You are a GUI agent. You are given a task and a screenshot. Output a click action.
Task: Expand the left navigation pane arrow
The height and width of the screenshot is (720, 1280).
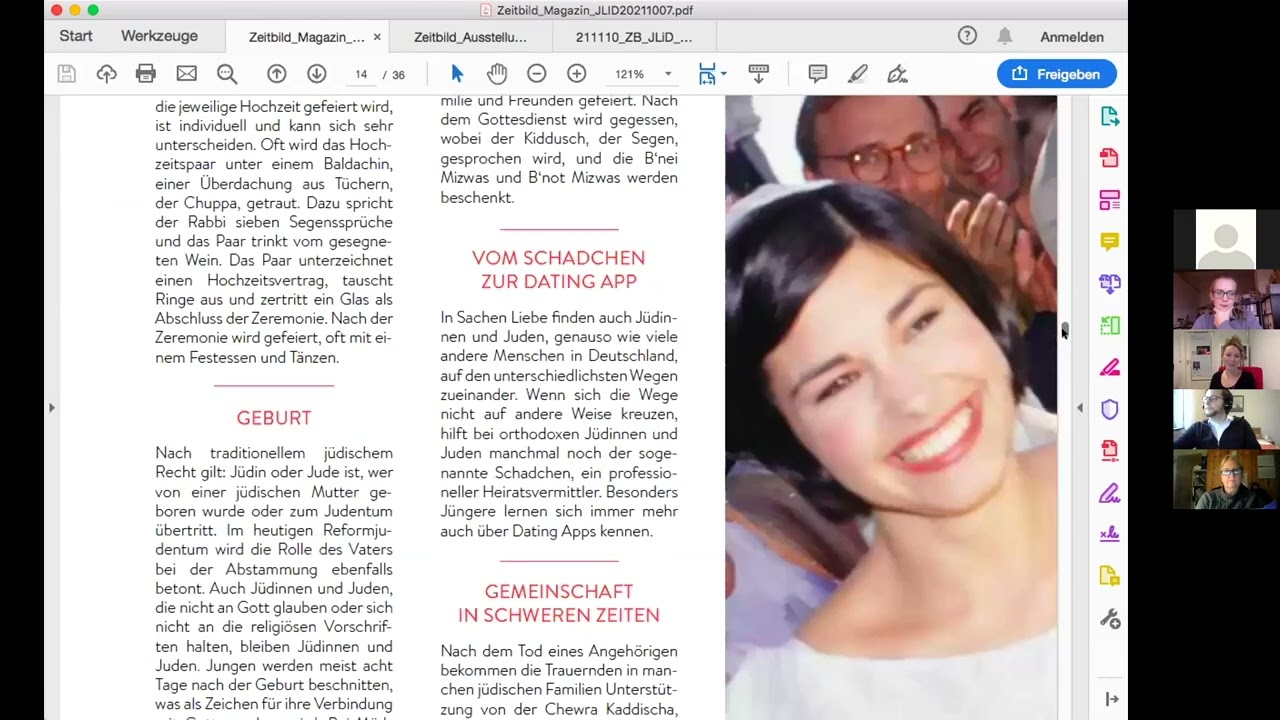(x=51, y=407)
